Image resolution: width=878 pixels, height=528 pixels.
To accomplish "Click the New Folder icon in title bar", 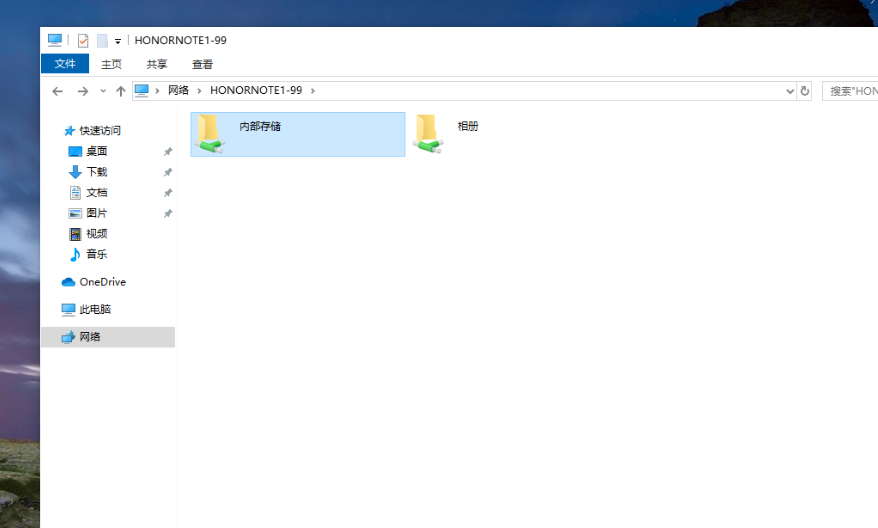I will [x=102, y=41].
